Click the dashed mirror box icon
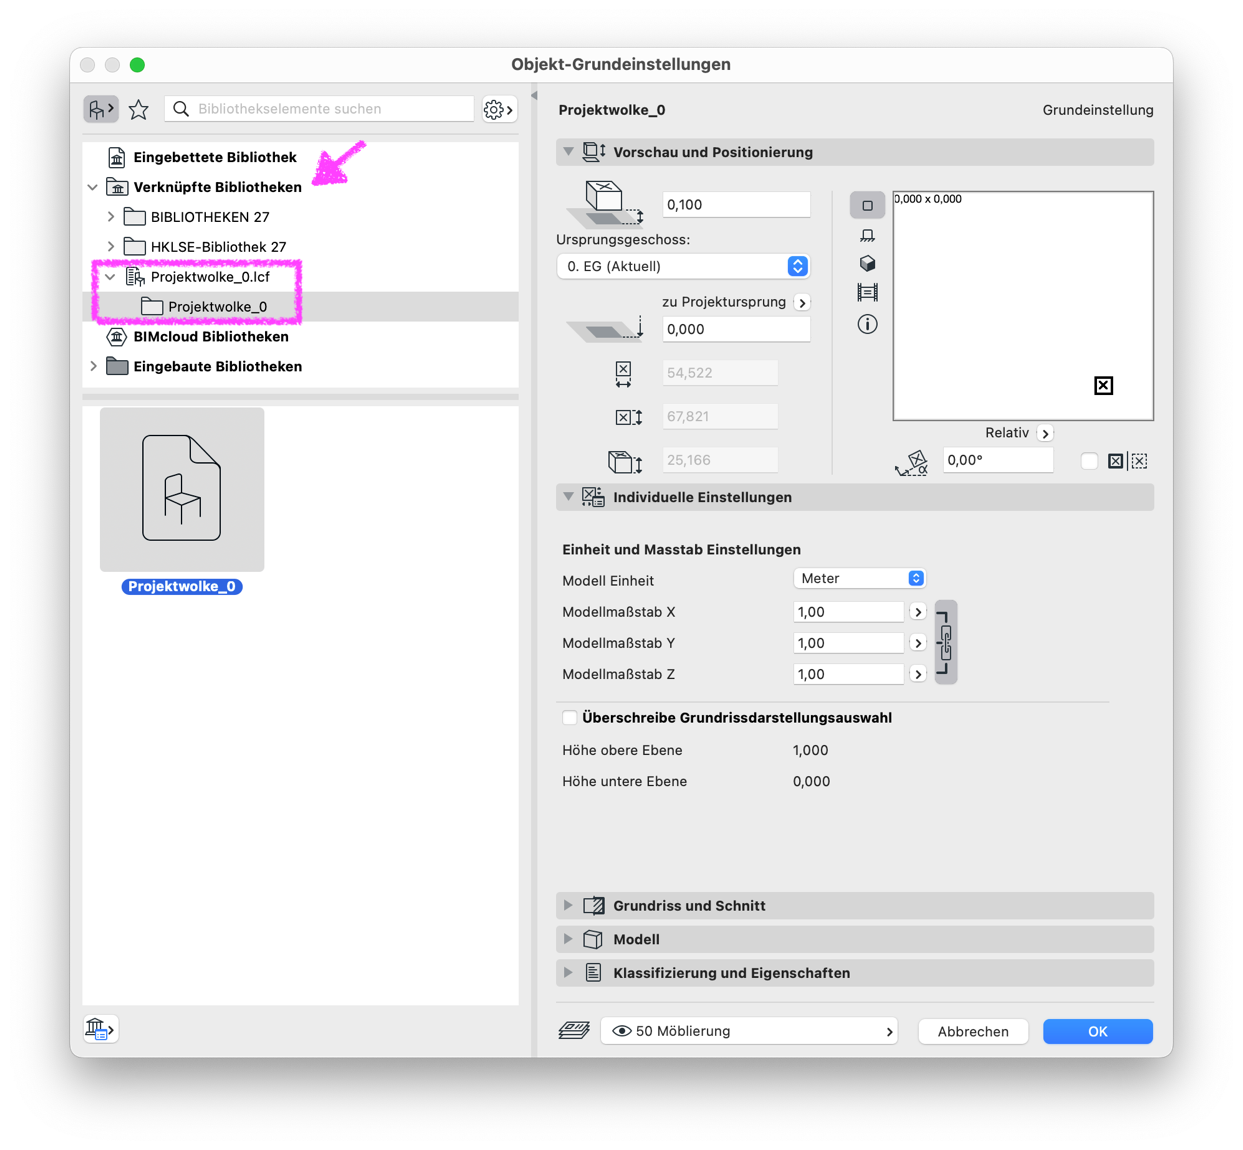The image size is (1243, 1150). (1139, 461)
